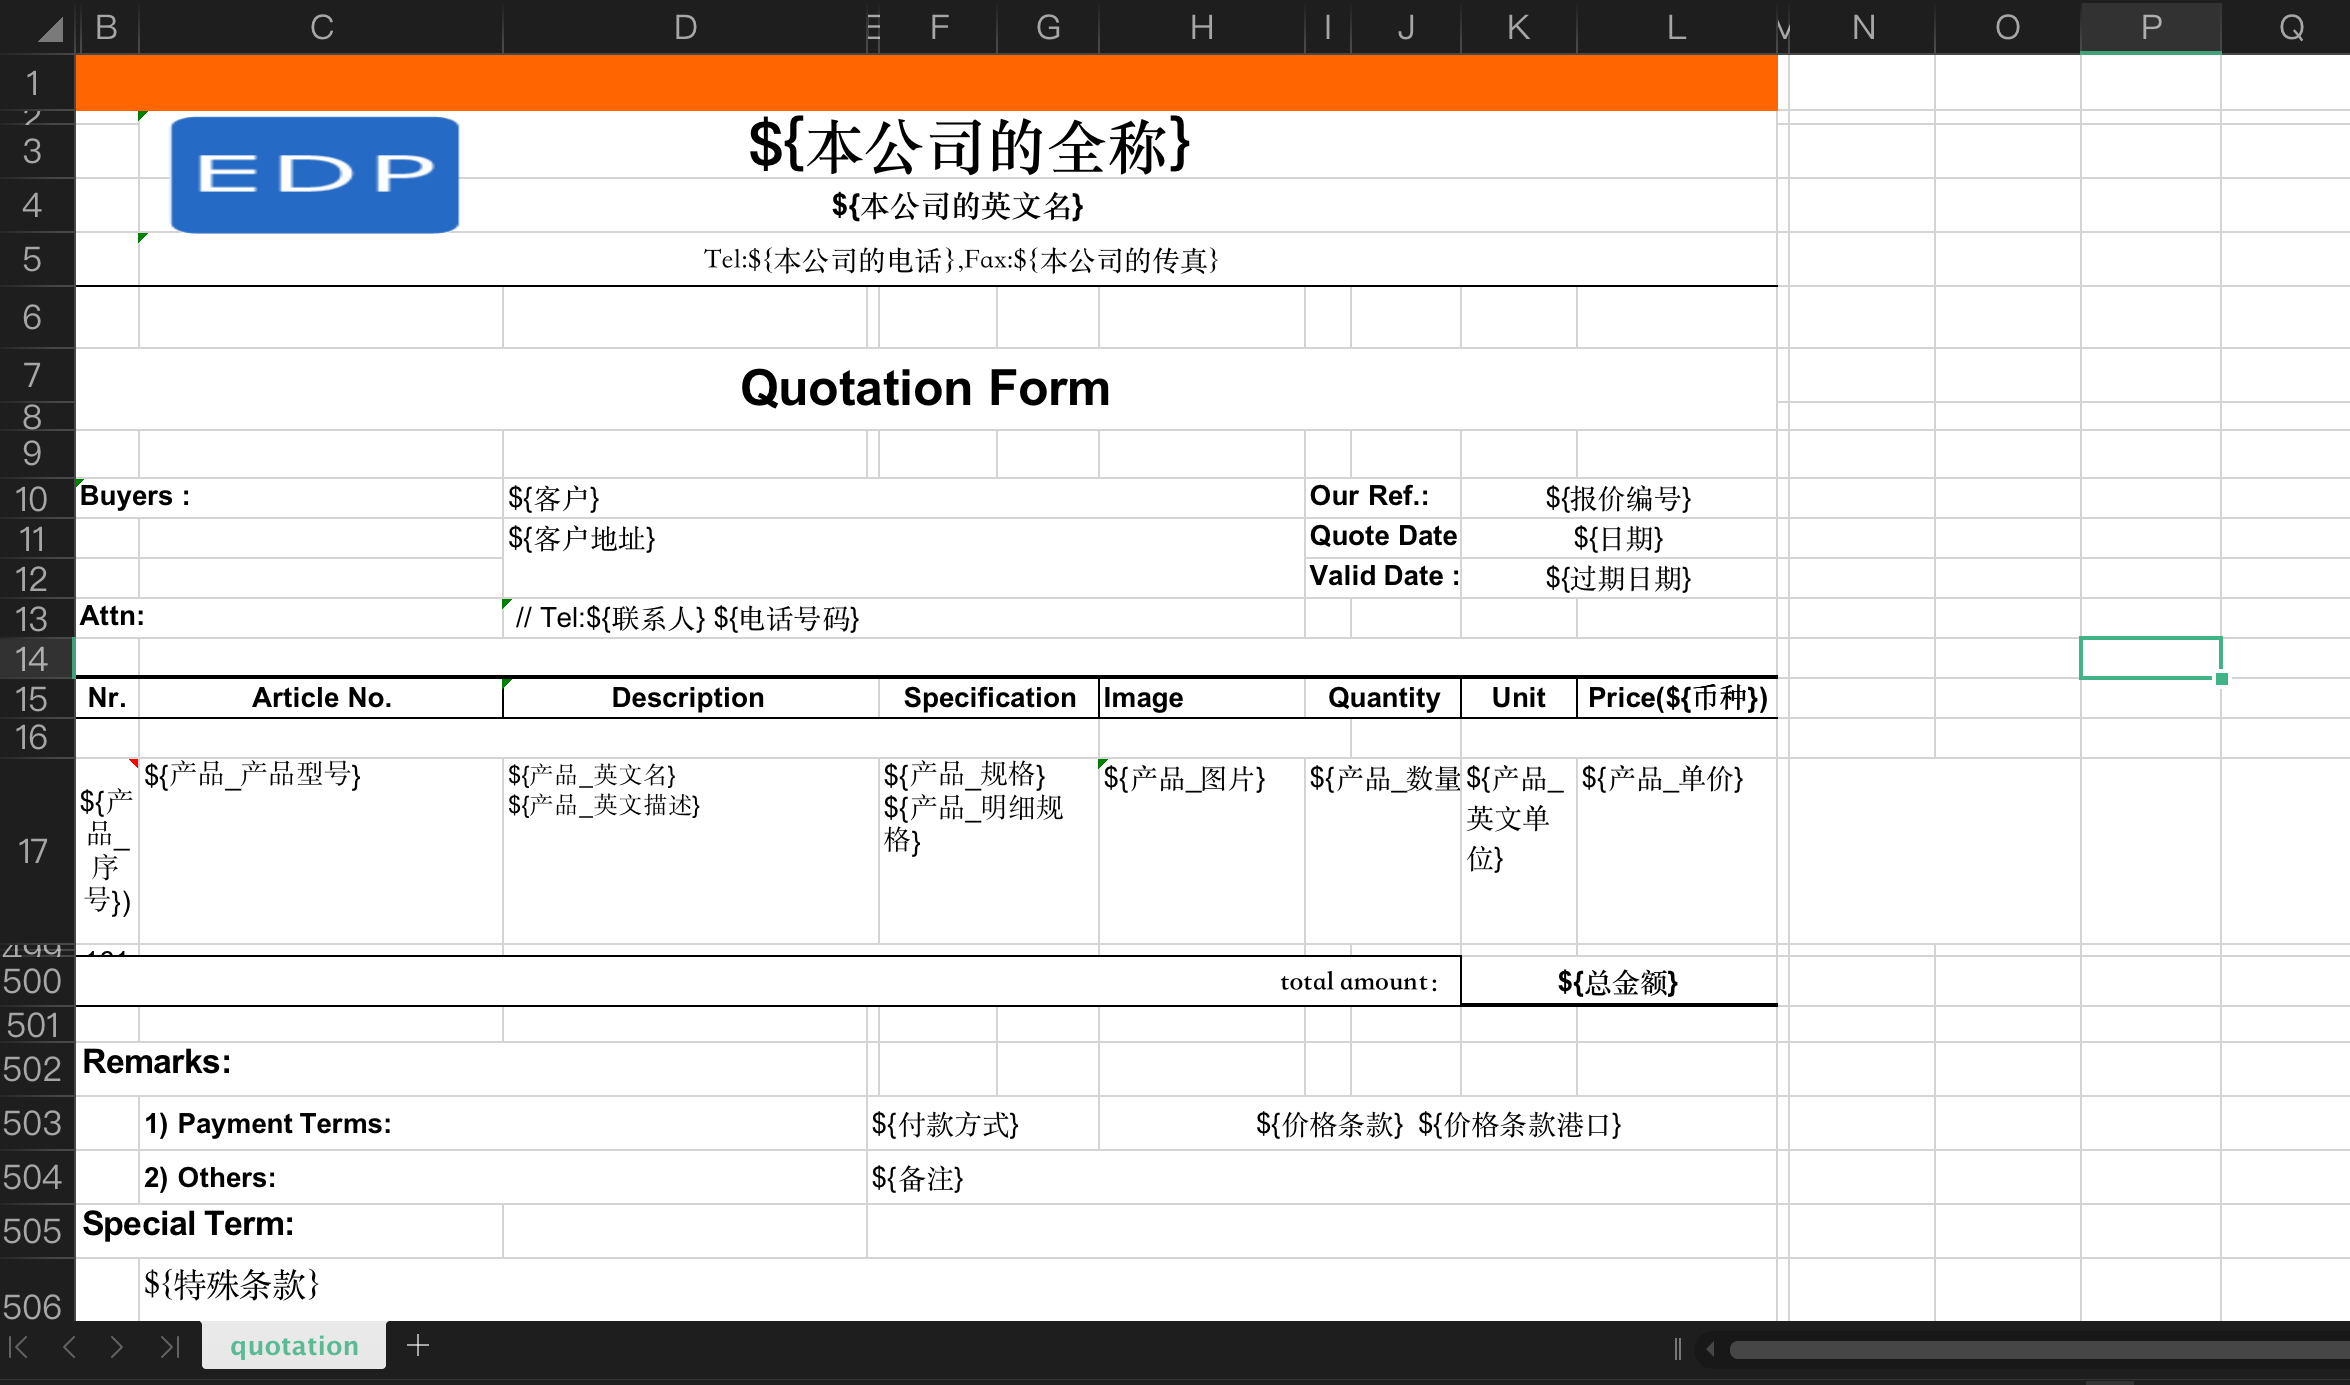Select column D header
The image size is (2350, 1385).
coord(684,28)
